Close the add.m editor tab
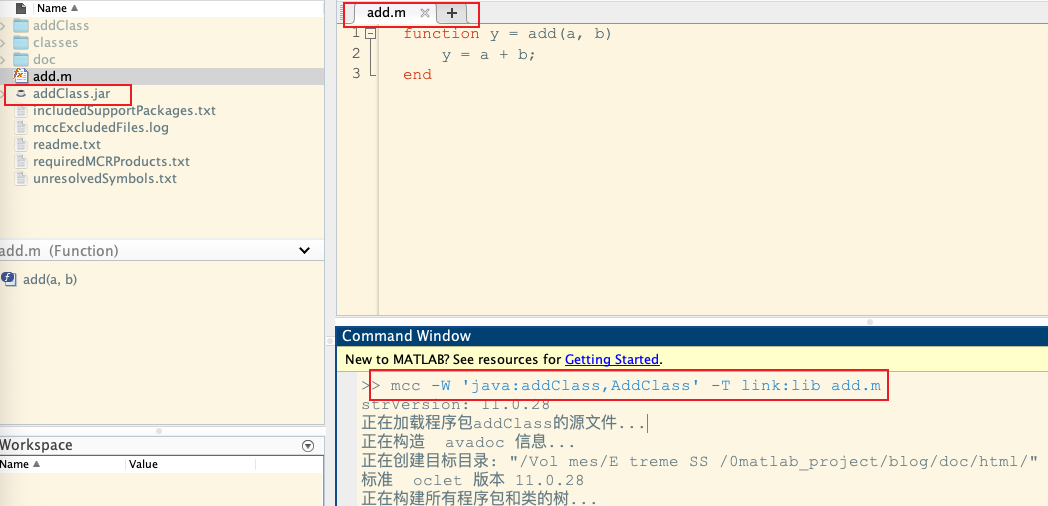This screenshot has height=506, width=1048. (424, 13)
